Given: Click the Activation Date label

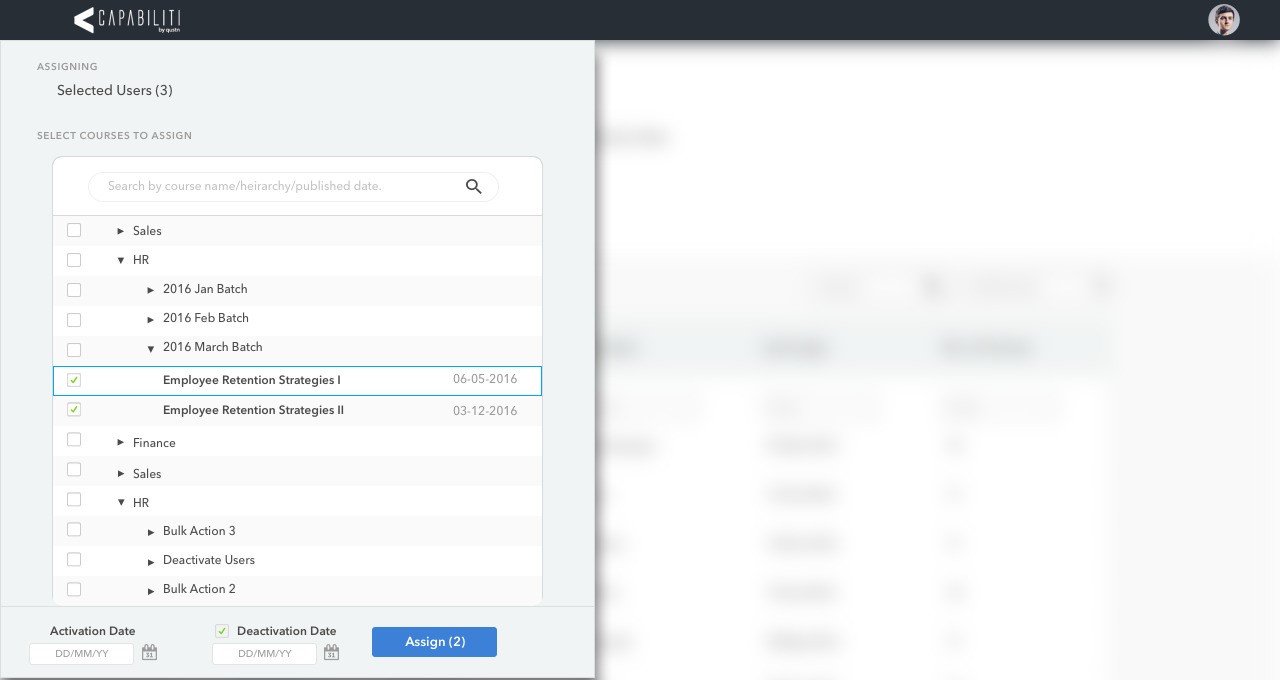Looking at the screenshot, I should click(x=93, y=631).
